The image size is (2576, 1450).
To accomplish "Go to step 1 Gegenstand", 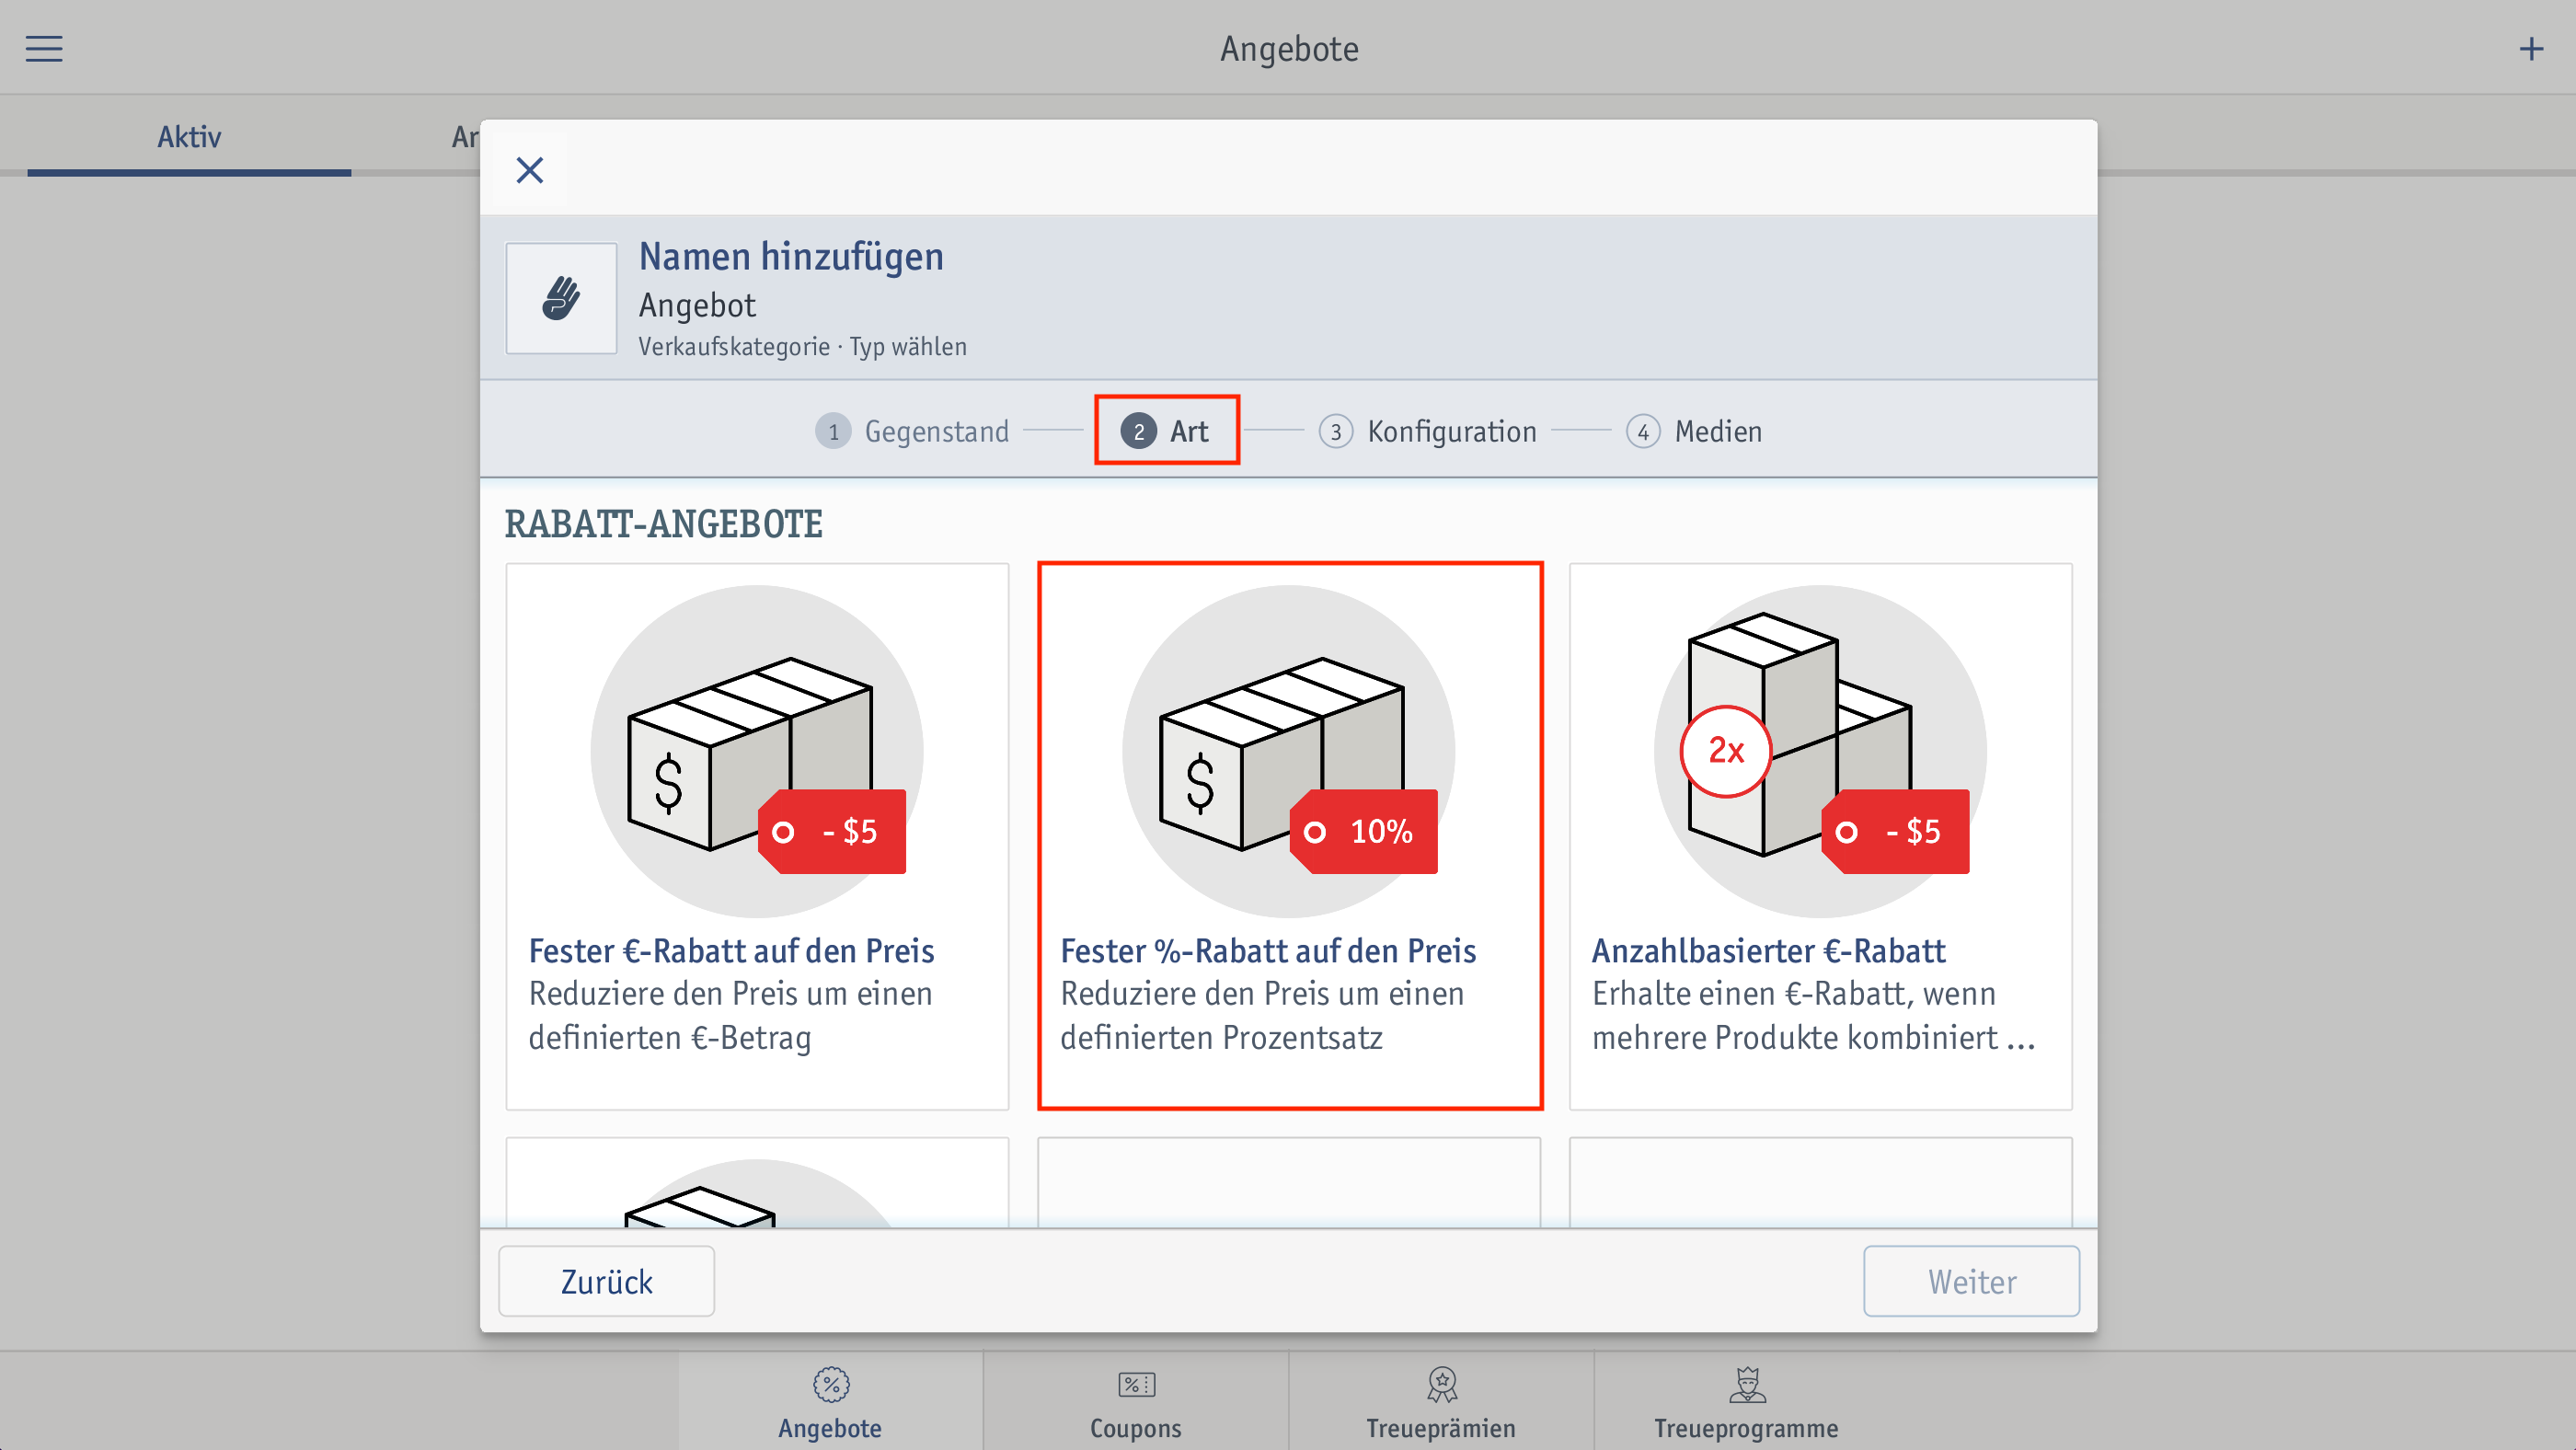I will [912, 431].
